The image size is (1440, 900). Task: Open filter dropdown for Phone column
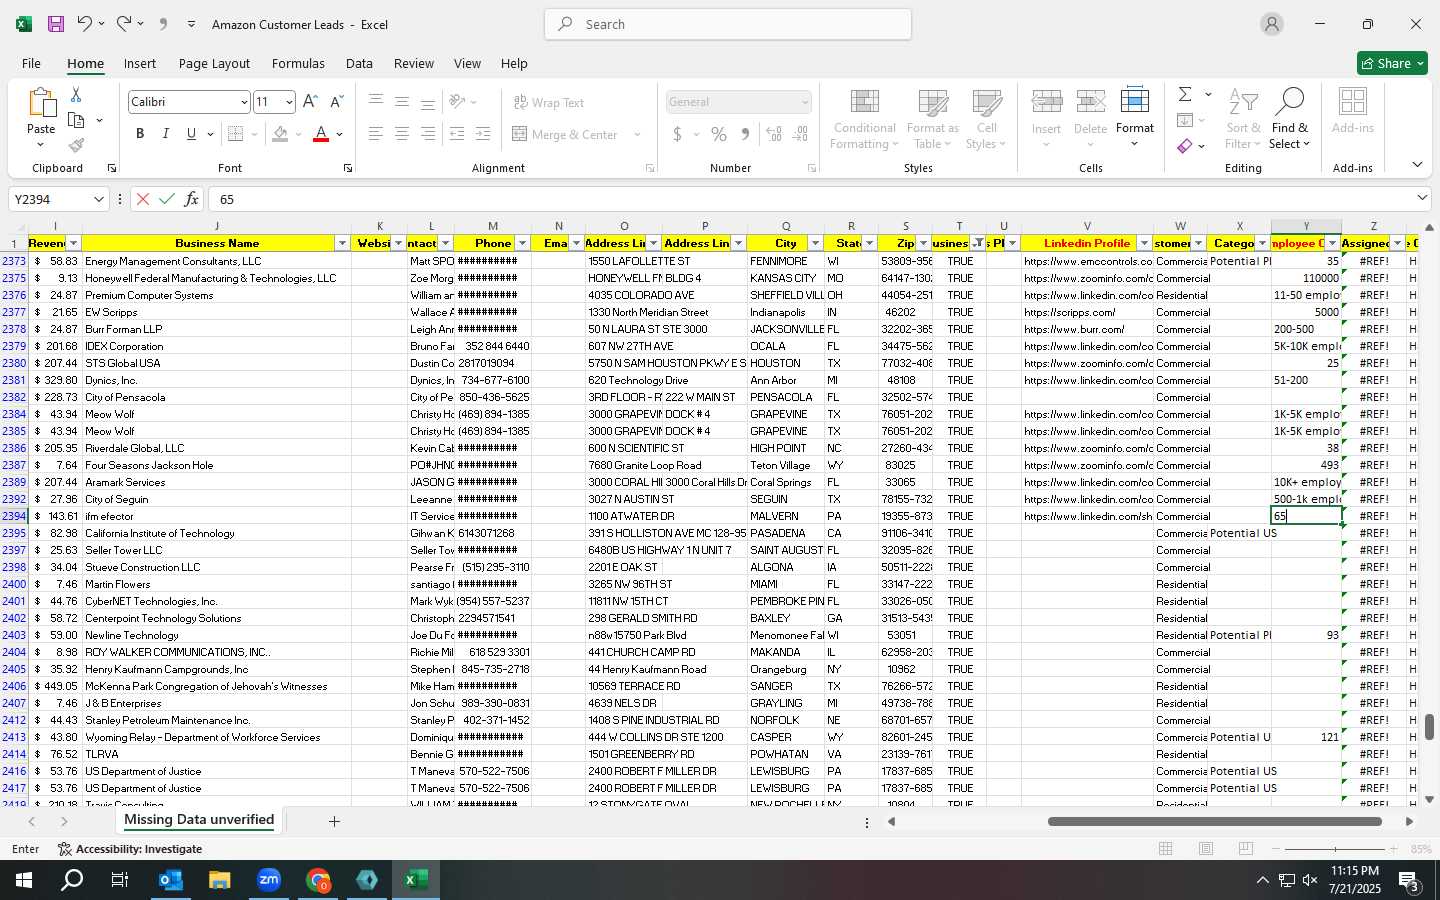point(521,244)
